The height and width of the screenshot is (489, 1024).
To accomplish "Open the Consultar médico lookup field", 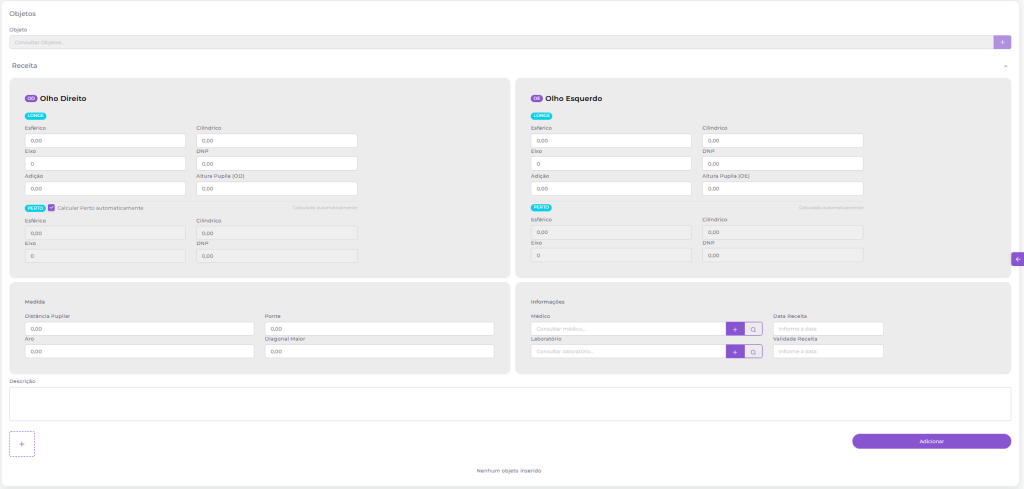I will point(627,328).
